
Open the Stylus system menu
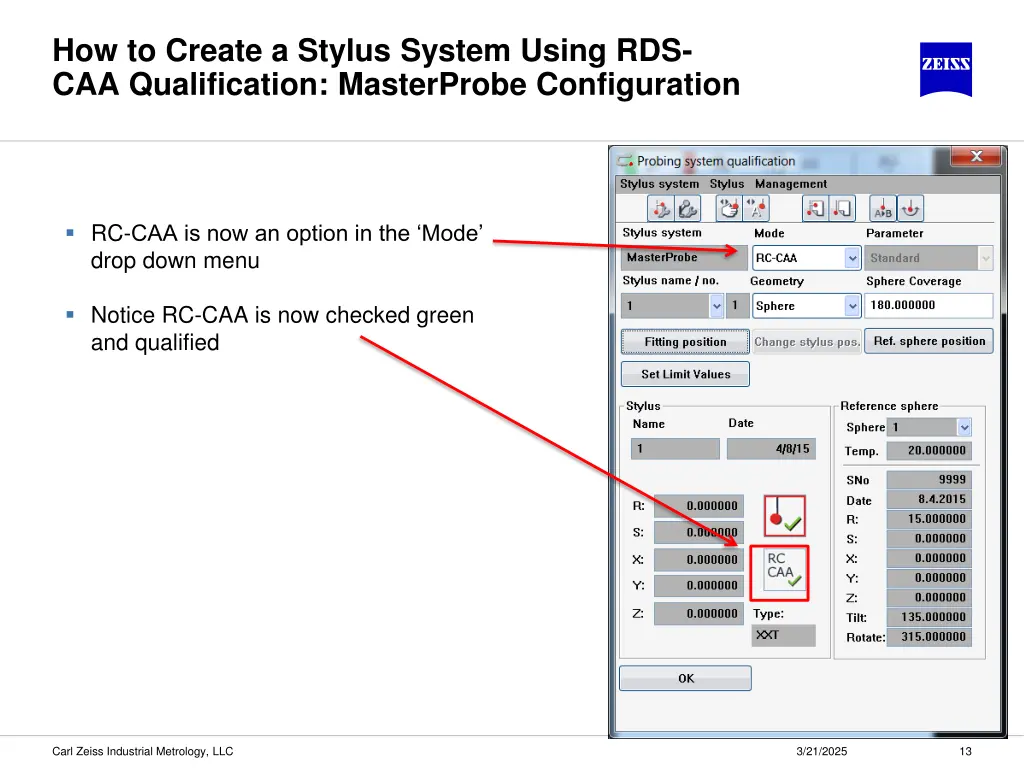659,184
